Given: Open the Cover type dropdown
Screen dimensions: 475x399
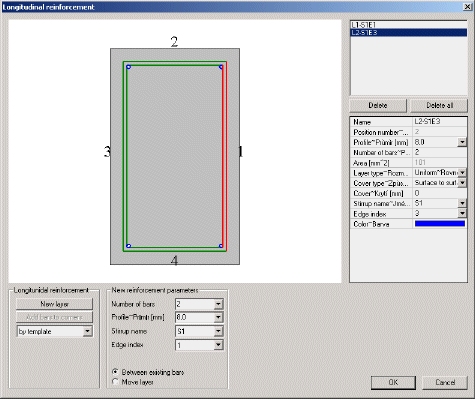Looking at the screenshot, I should [462, 183].
